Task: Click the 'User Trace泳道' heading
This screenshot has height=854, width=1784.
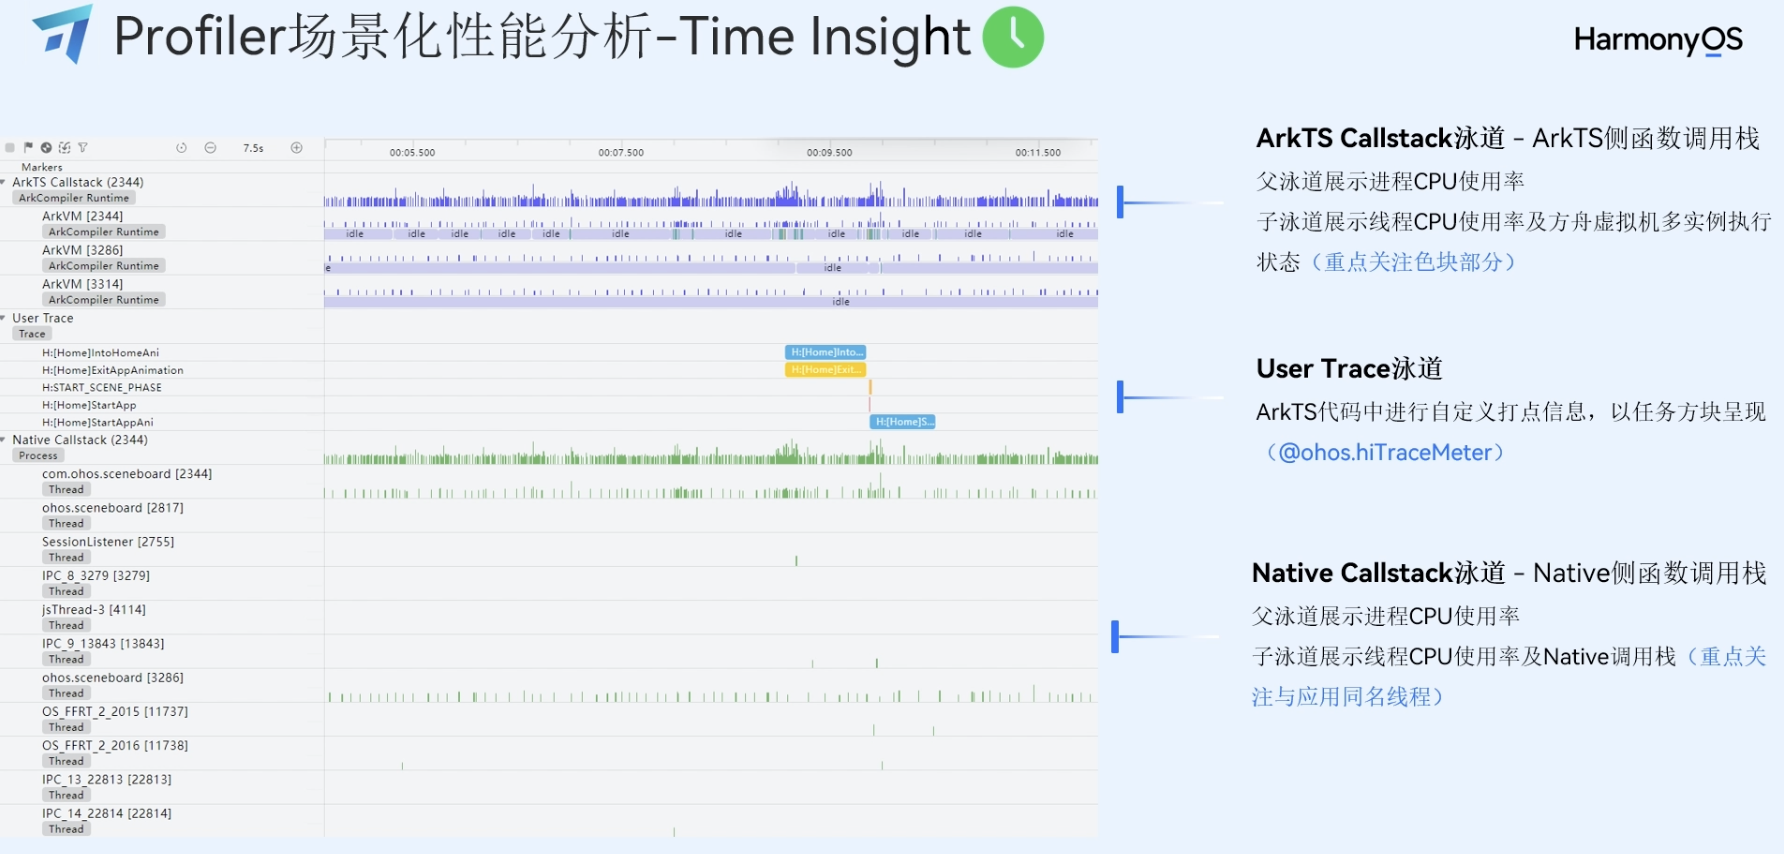Action: tap(1349, 369)
